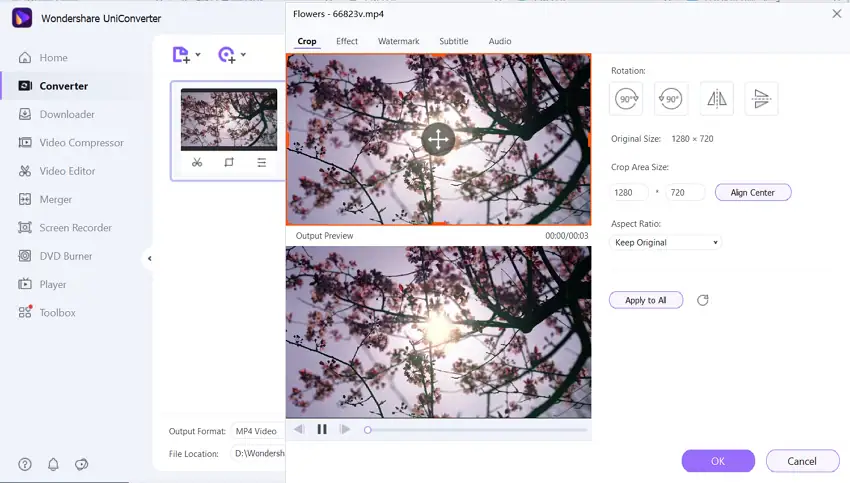Confirm with the OK button
The height and width of the screenshot is (483, 850).
718,461
